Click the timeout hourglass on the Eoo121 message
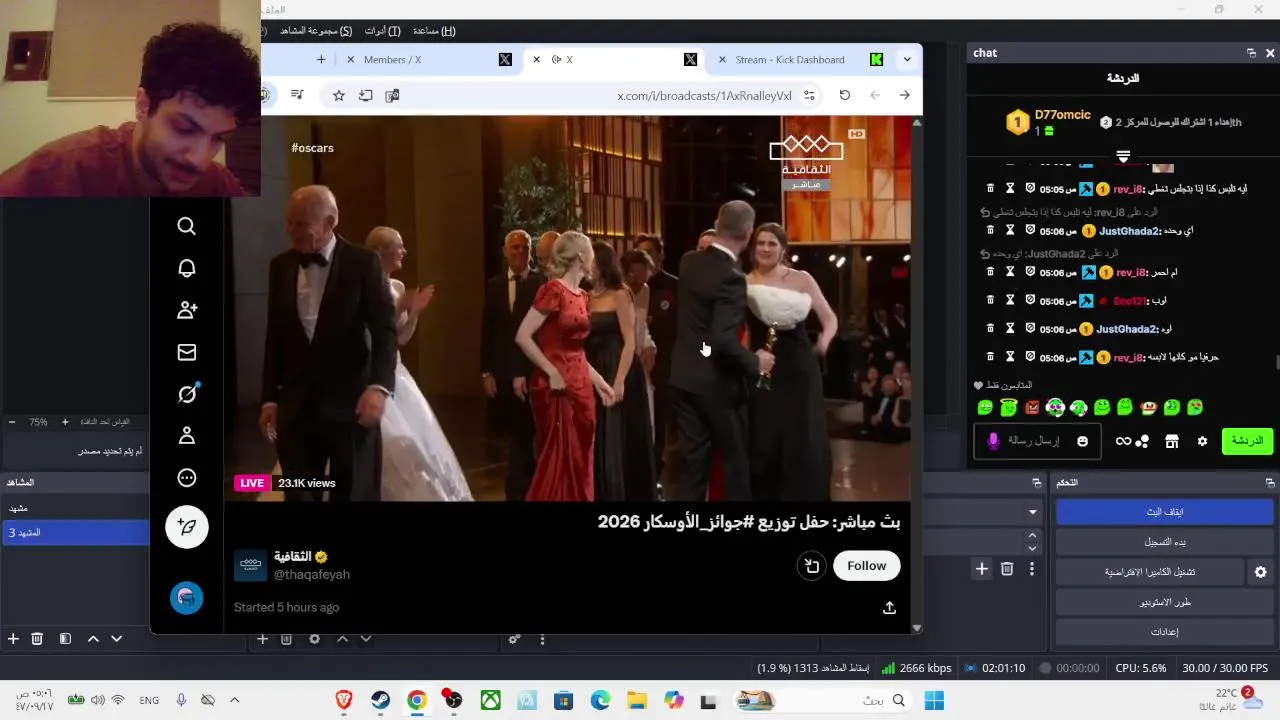 click(x=1010, y=300)
